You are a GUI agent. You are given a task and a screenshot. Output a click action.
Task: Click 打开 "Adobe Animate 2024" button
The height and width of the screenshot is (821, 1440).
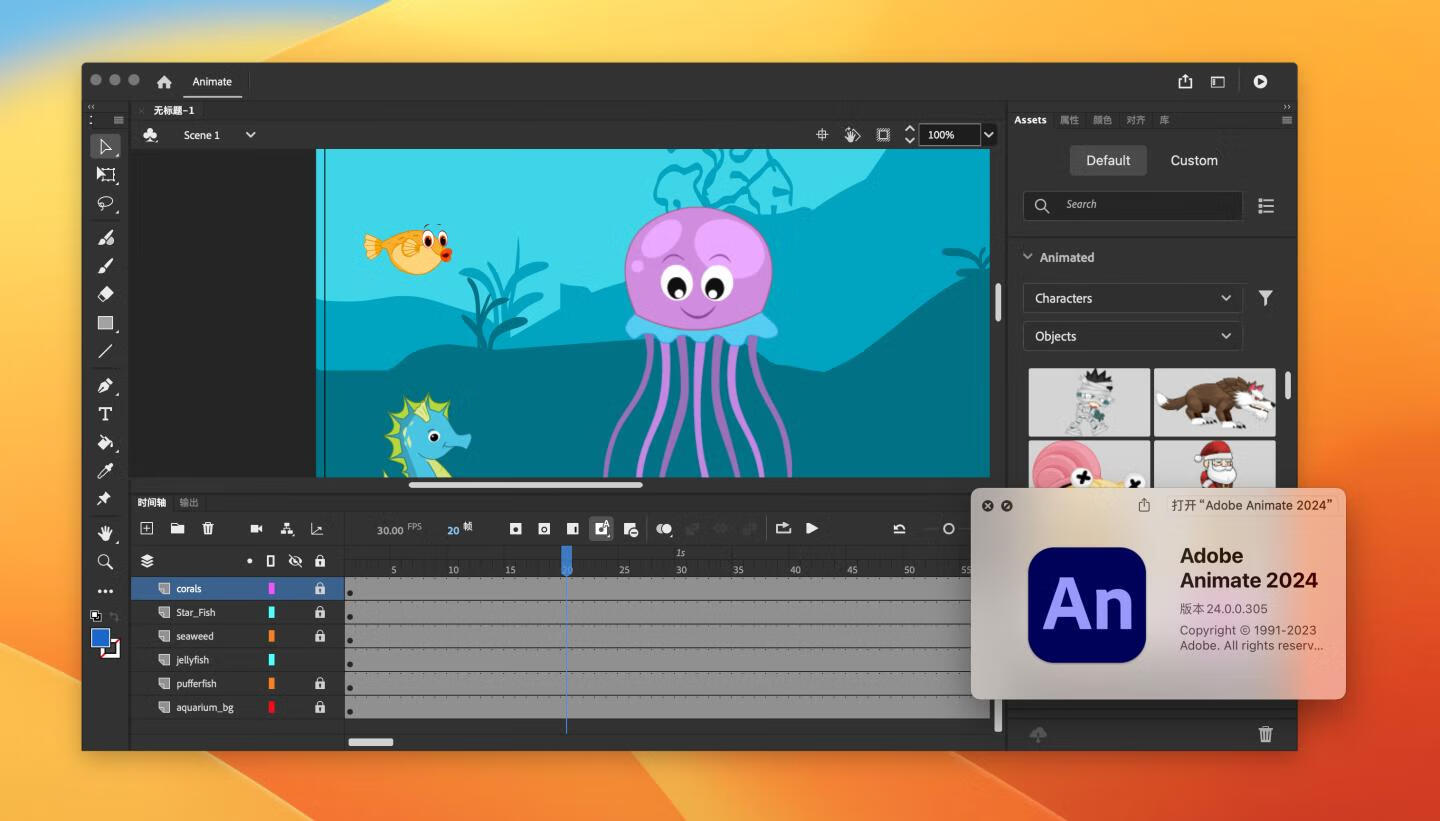click(1251, 505)
